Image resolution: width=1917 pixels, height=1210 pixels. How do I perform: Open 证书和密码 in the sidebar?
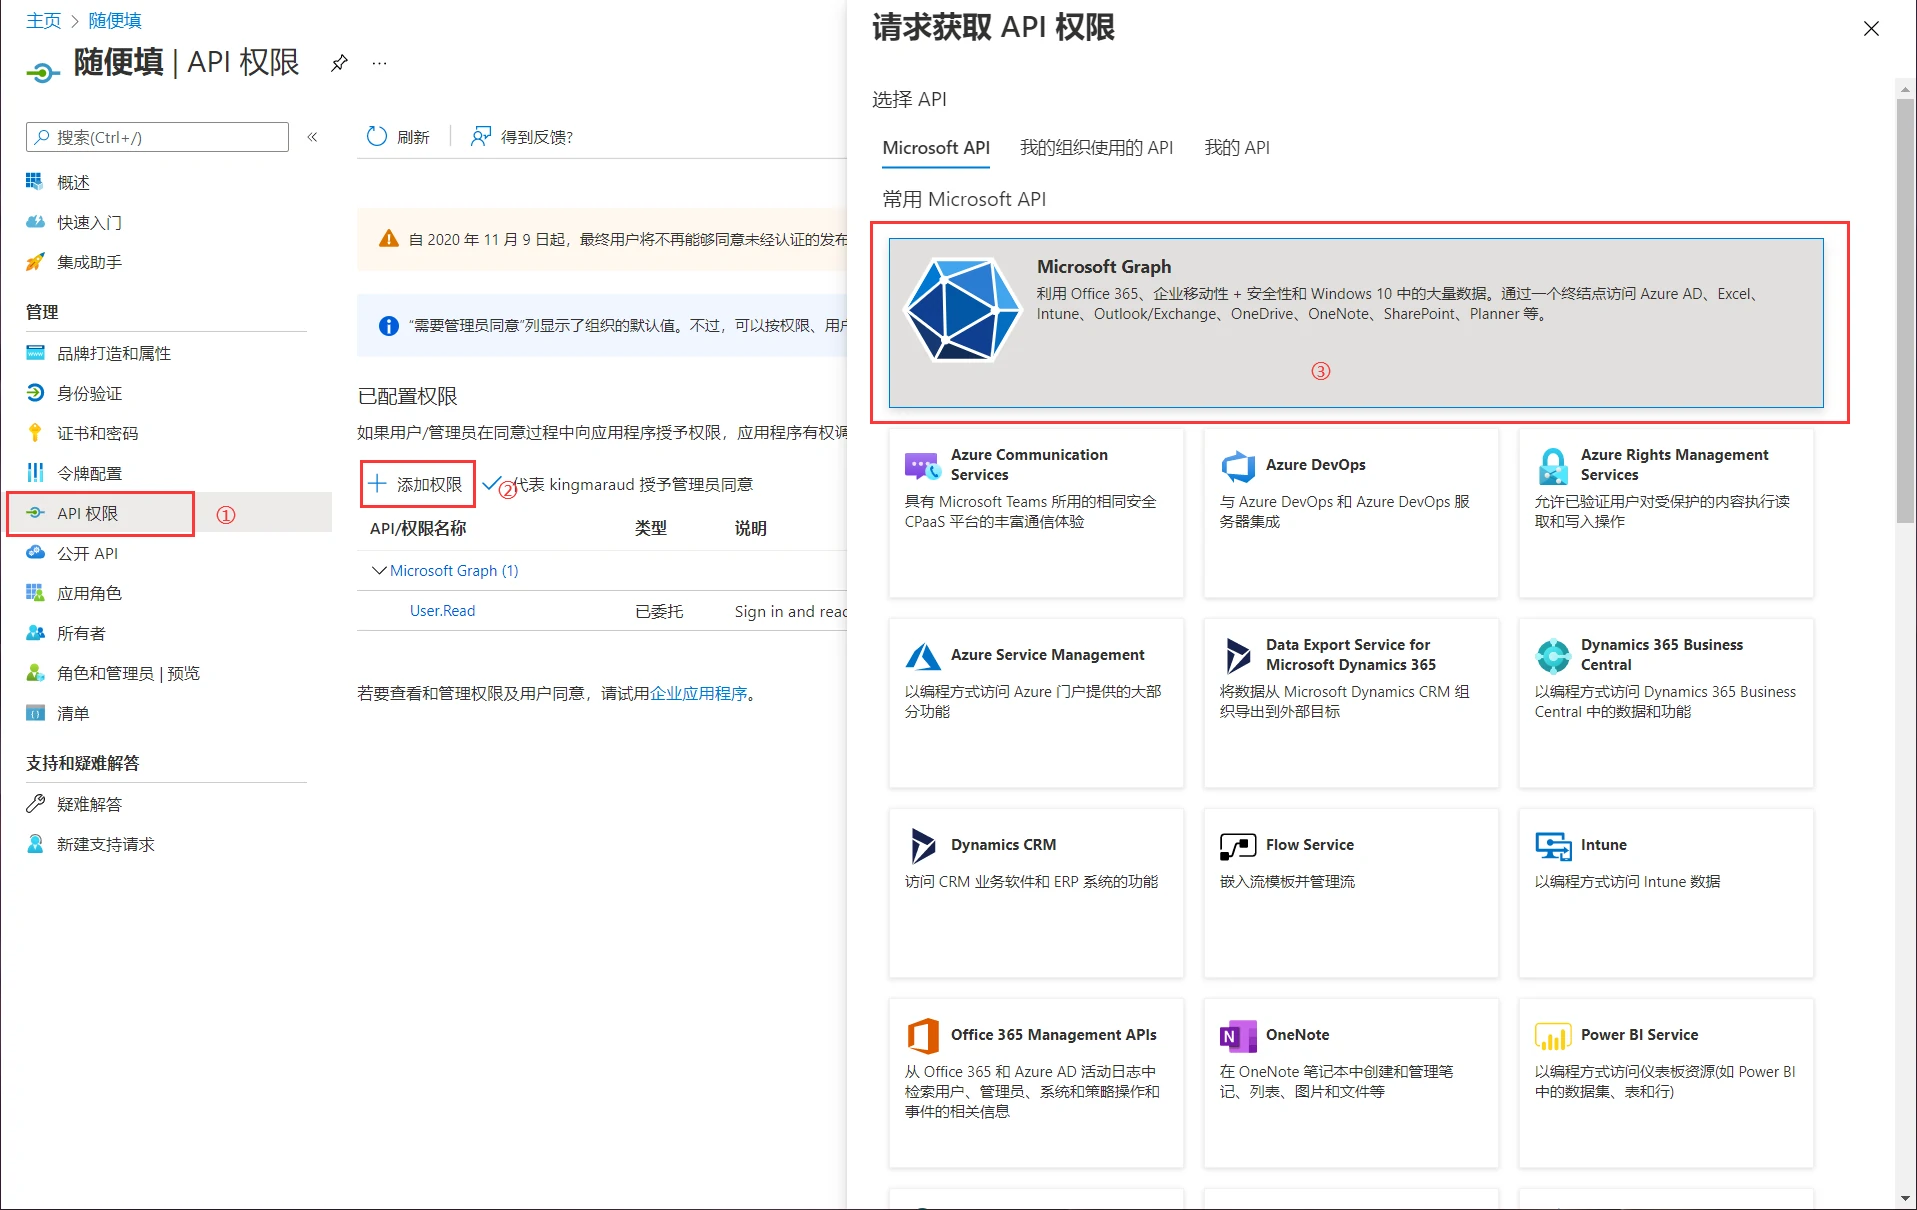[x=97, y=433]
